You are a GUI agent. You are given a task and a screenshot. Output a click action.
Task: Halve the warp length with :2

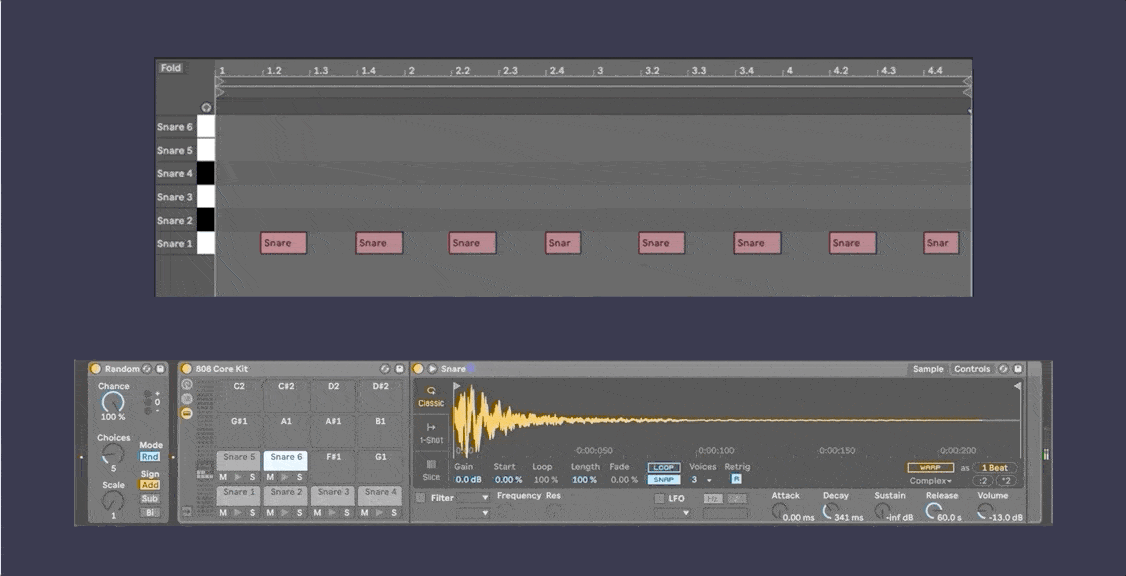982,480
